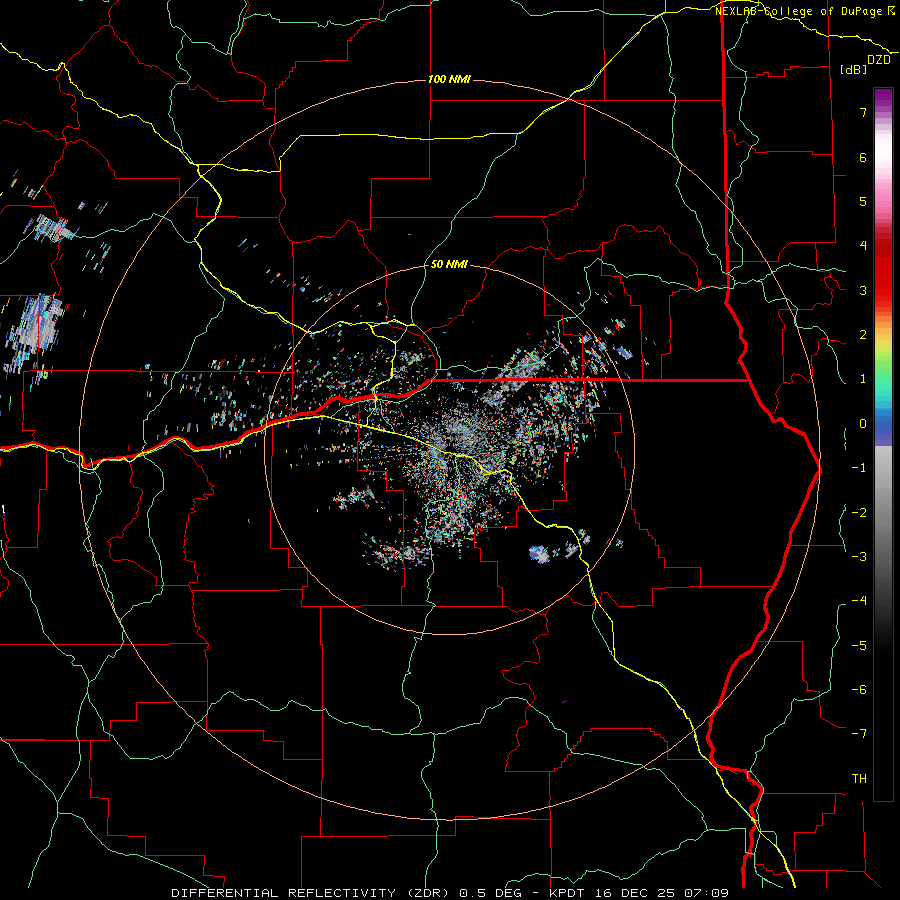
Task: Click the 6 dB value on color scale
Action: point(863,157)
